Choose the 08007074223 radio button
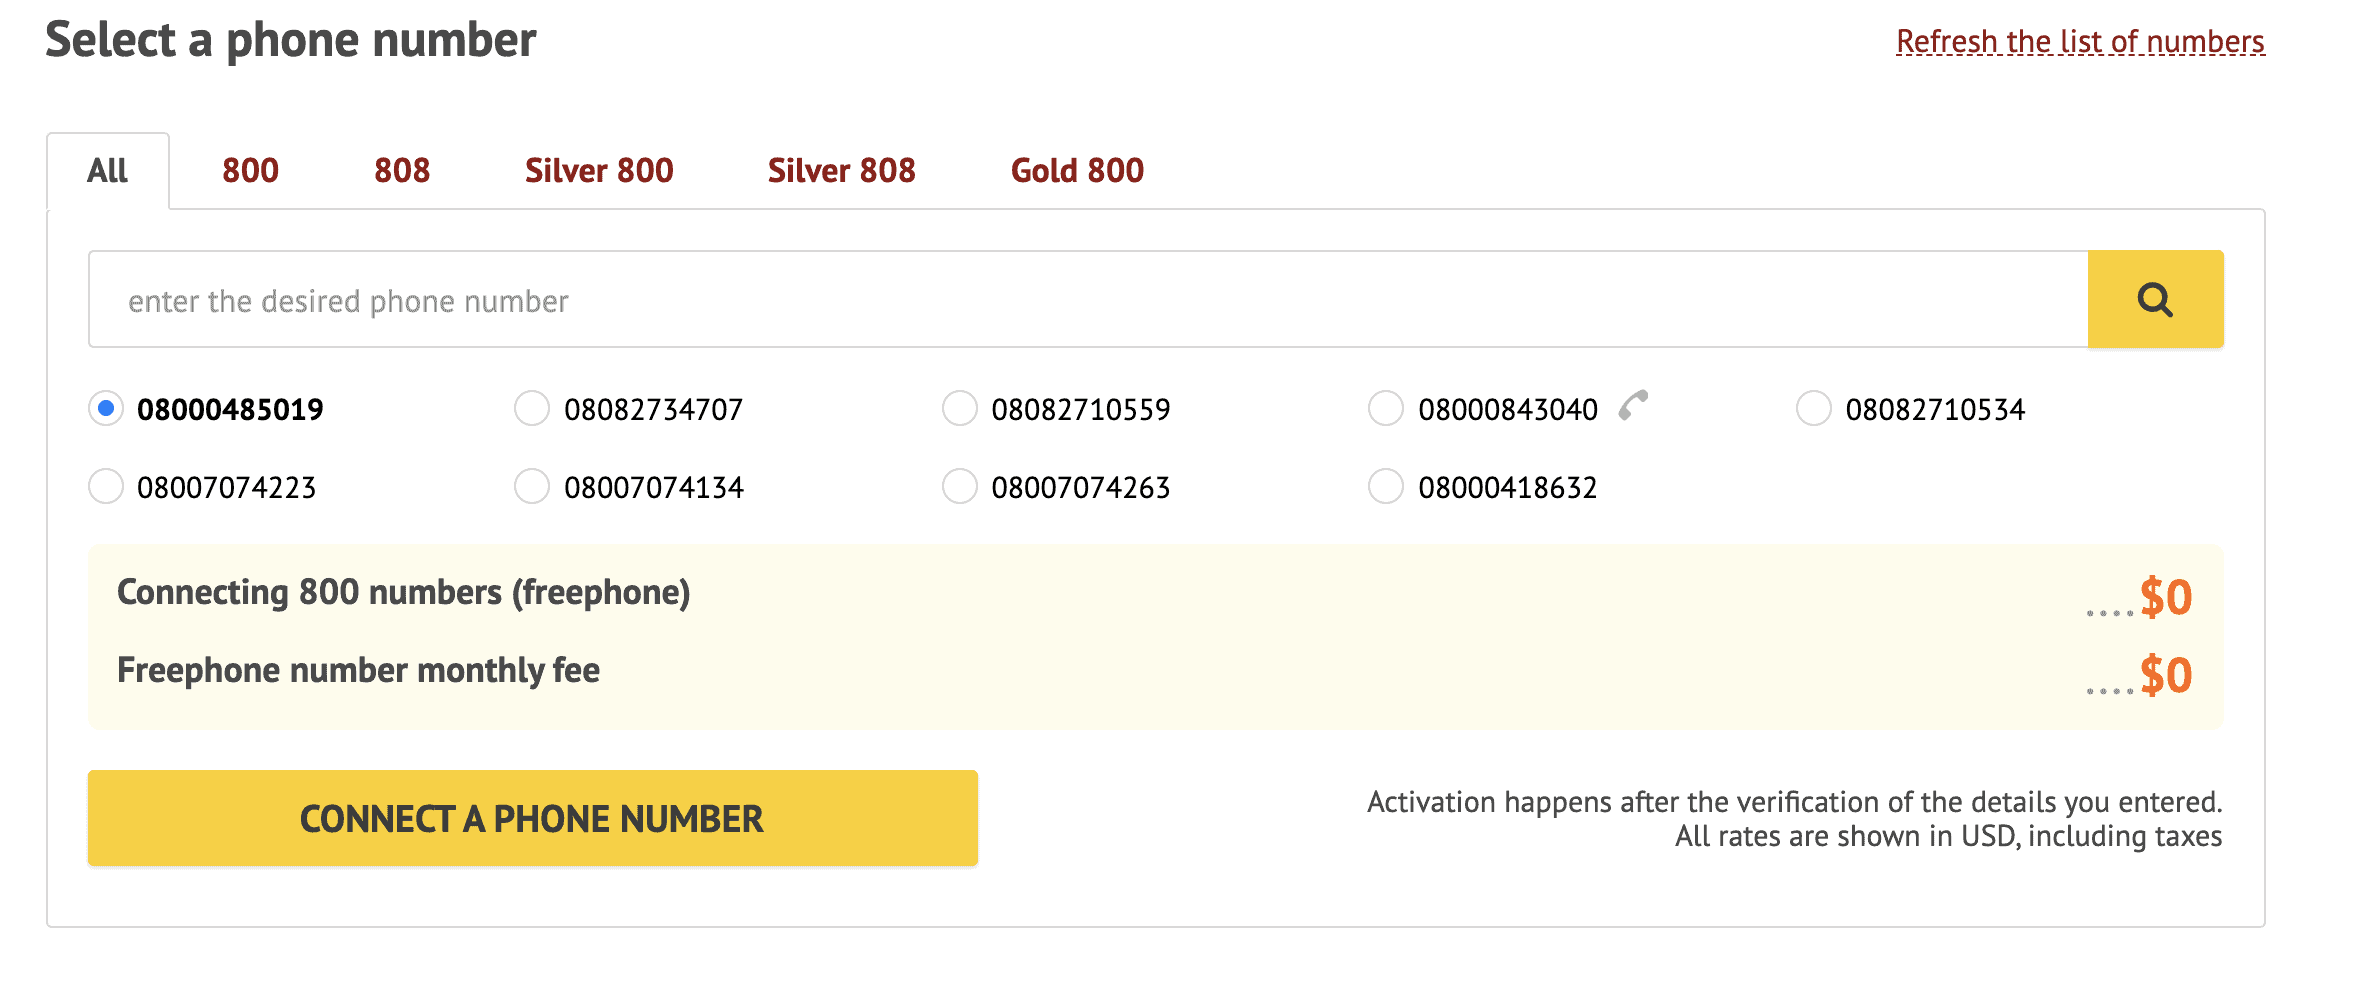2354x984 pixels. [x=106, y=486]
